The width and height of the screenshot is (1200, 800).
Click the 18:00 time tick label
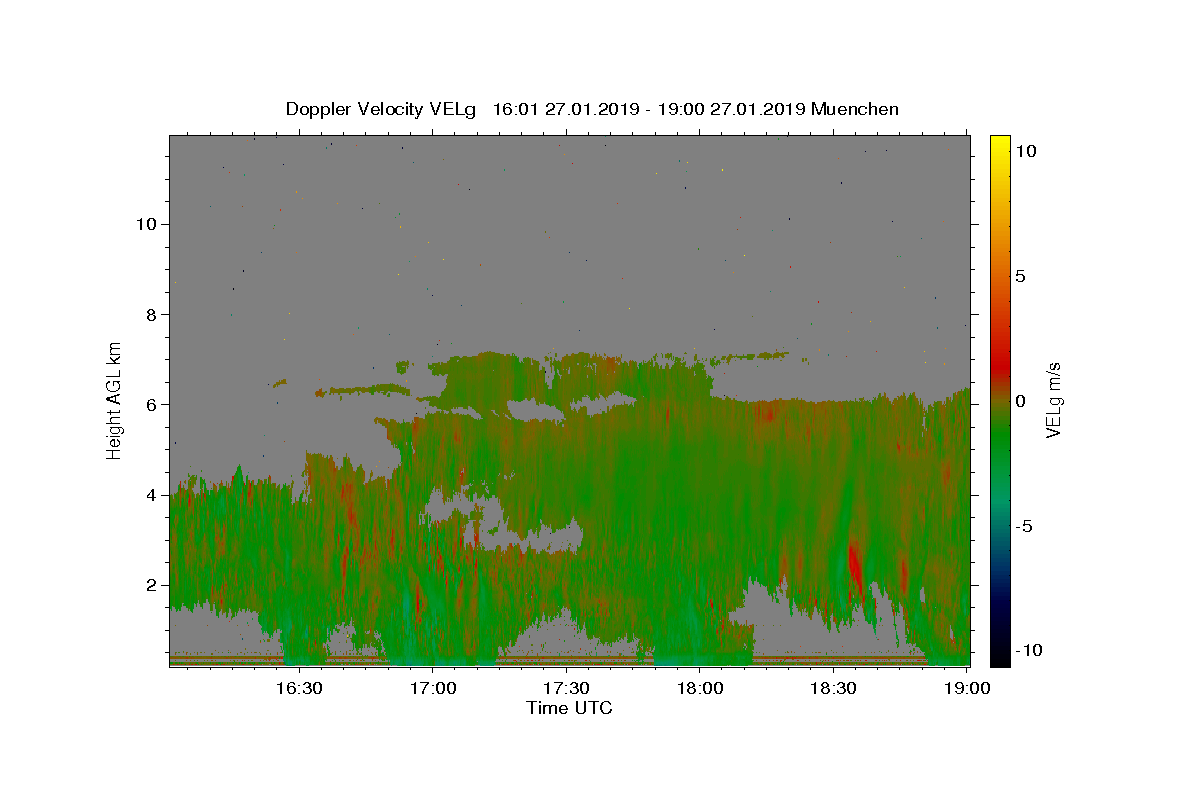pos(700,688)
